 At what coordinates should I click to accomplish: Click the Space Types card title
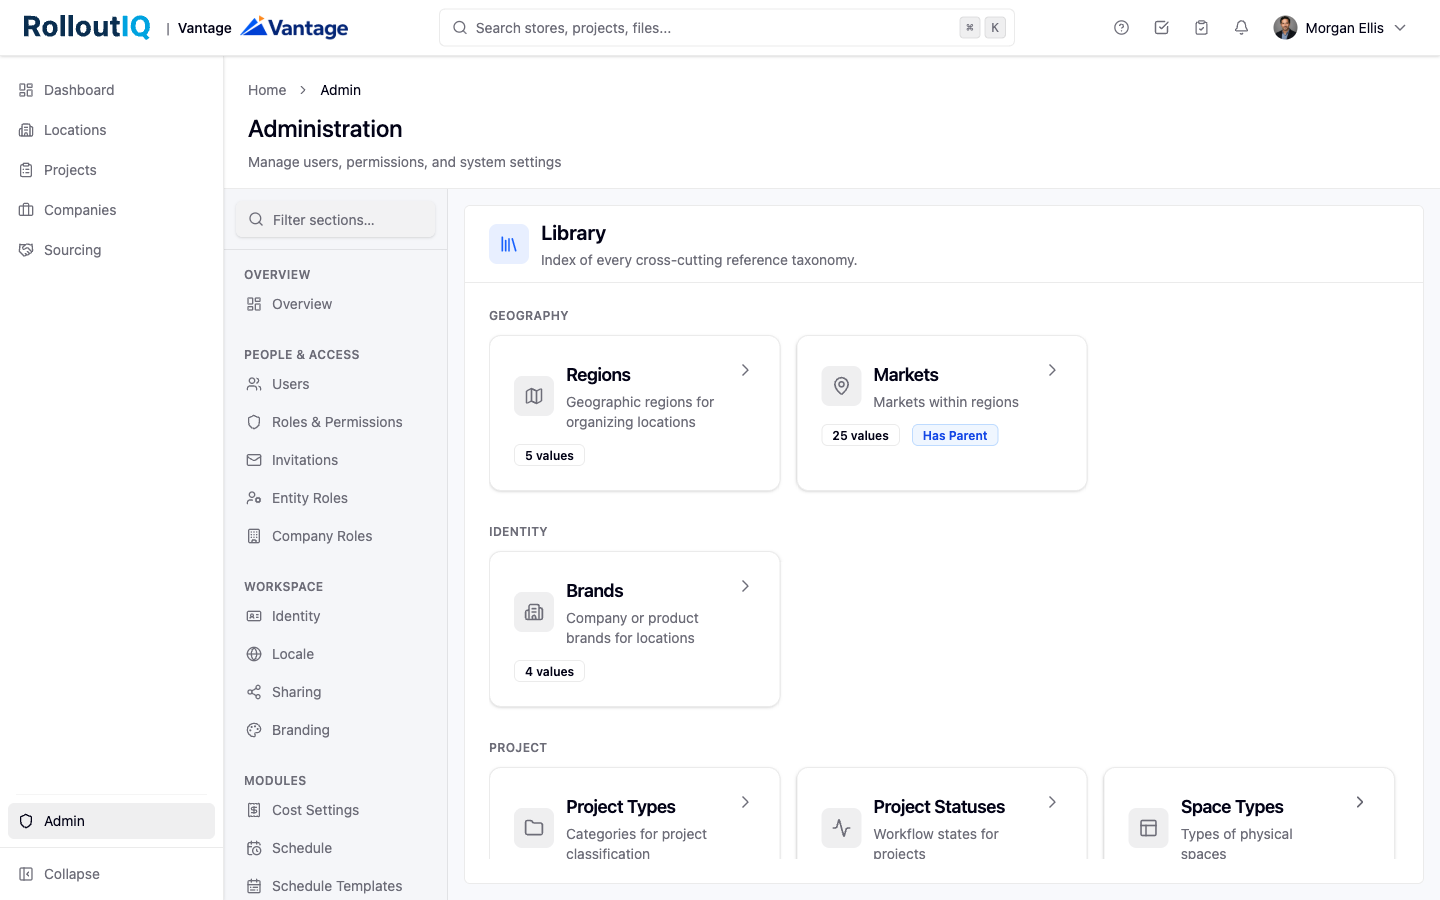(x=1232, y=807)
